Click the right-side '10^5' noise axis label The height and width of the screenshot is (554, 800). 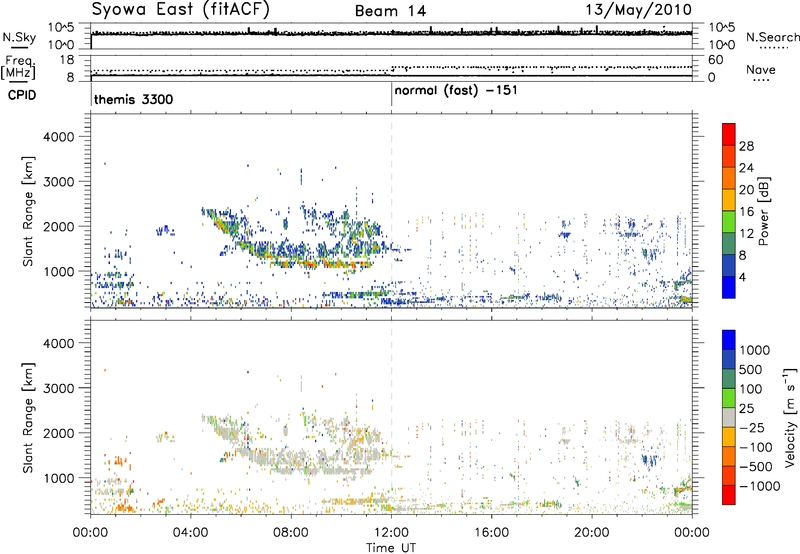[x=722, y=28]
